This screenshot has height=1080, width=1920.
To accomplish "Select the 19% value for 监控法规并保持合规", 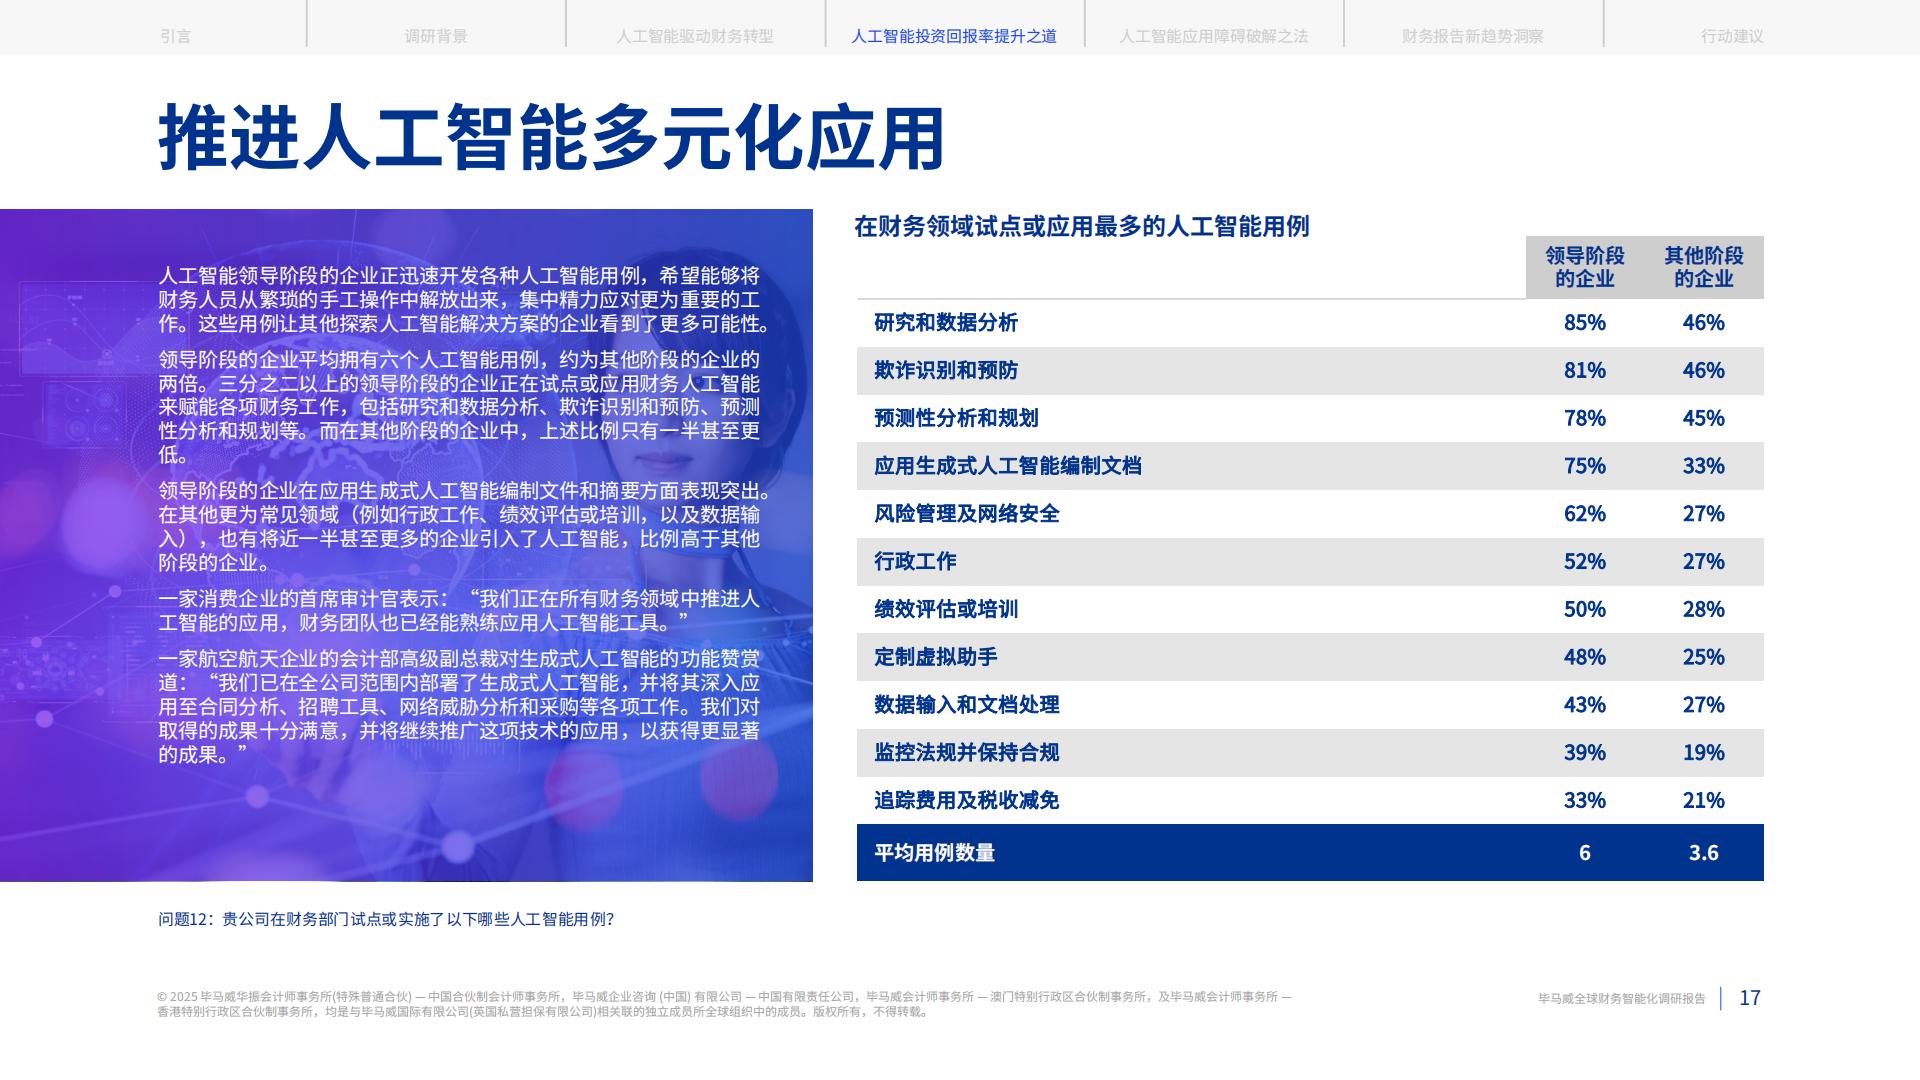I will pyautogui.click(x=1703, y=753).
